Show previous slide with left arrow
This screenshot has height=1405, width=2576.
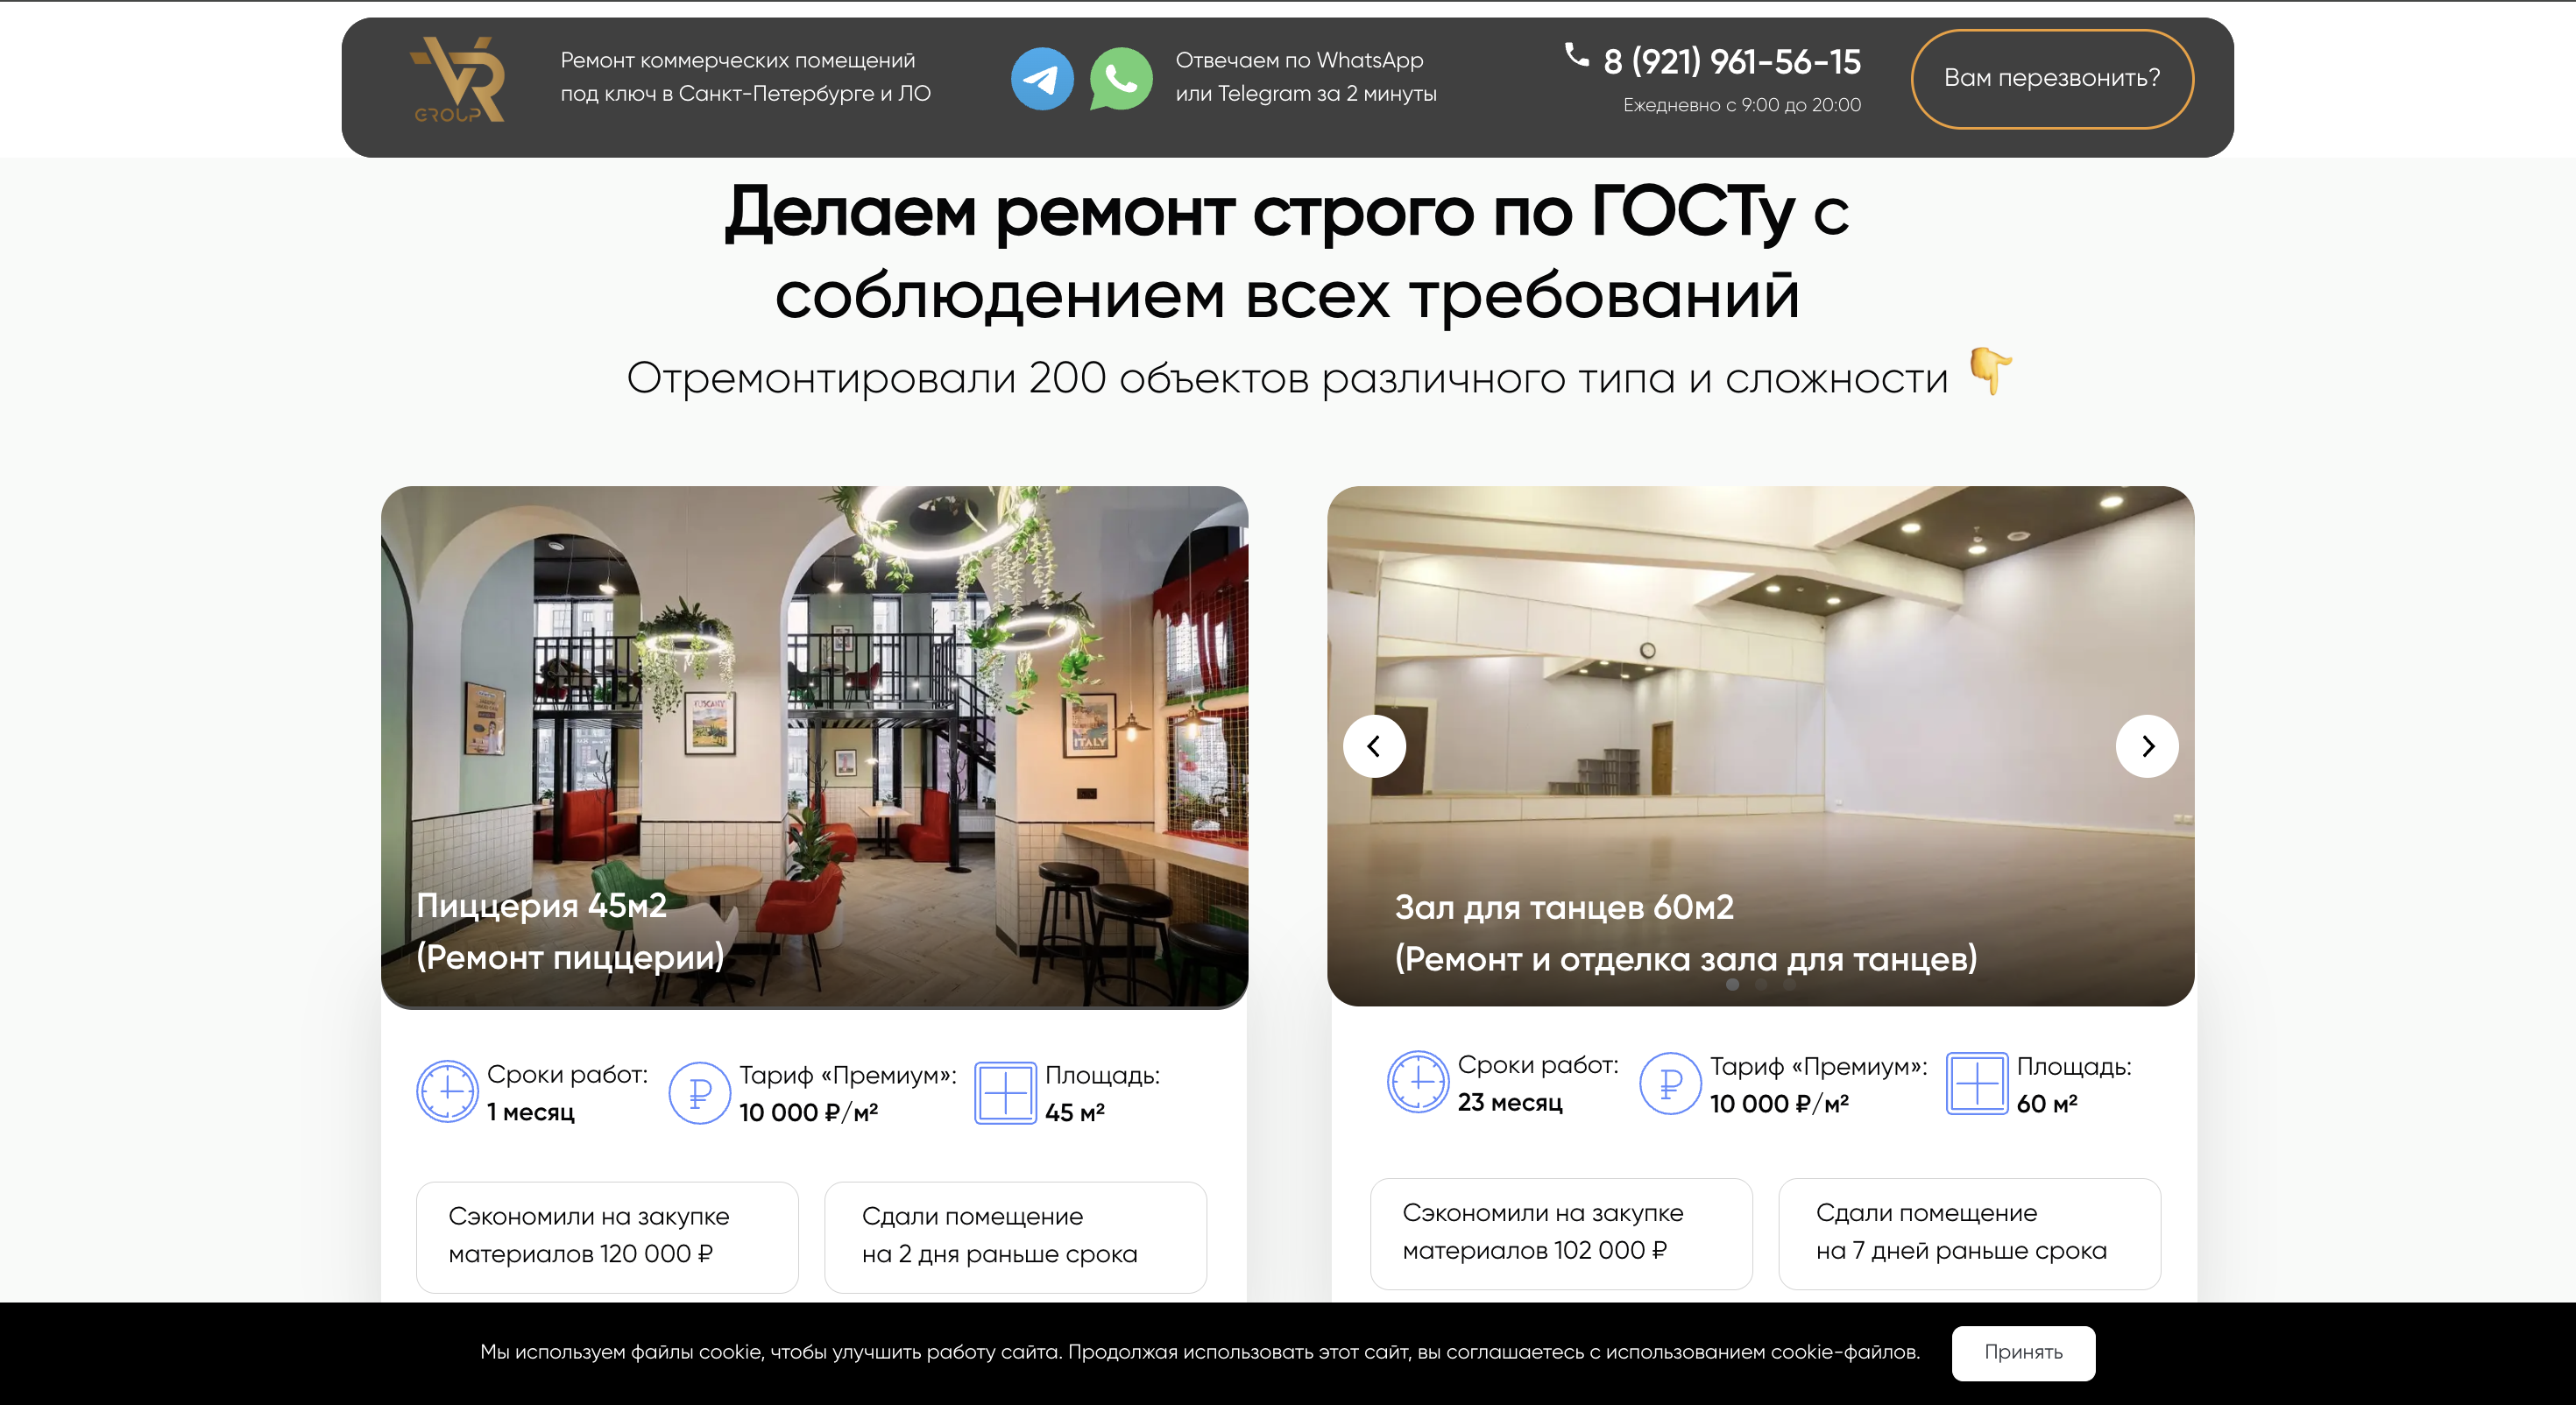(1374, 746)
